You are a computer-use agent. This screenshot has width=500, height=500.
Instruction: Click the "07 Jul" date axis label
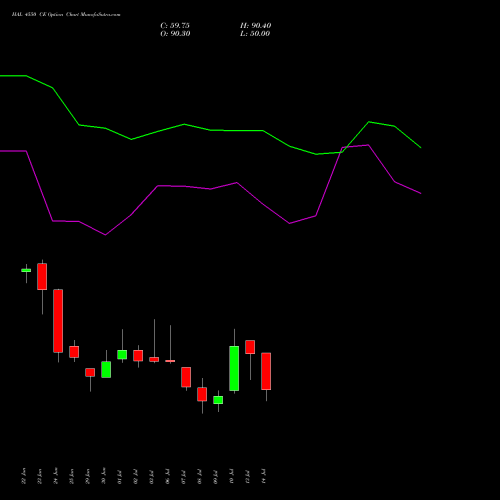click(x=184, y=476)
